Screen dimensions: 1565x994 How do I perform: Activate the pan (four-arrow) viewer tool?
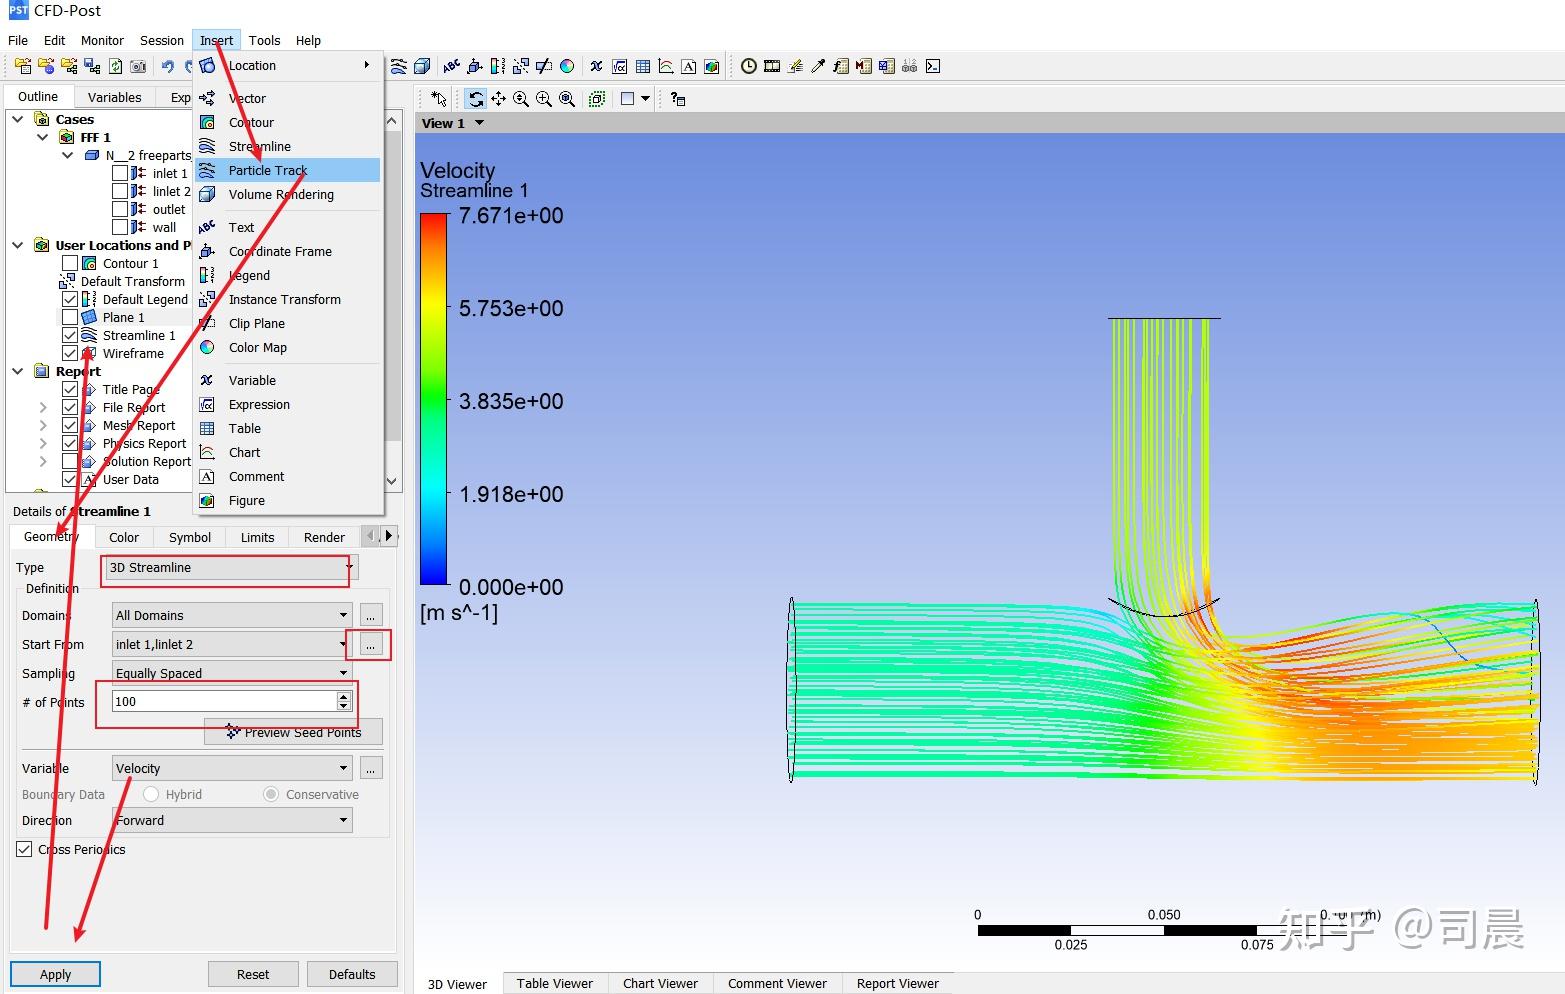point(498,99)
